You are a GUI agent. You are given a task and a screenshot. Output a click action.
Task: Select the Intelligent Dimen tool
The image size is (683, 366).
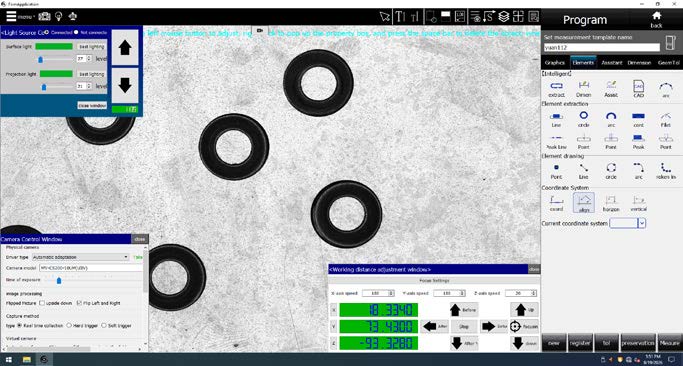584,88
